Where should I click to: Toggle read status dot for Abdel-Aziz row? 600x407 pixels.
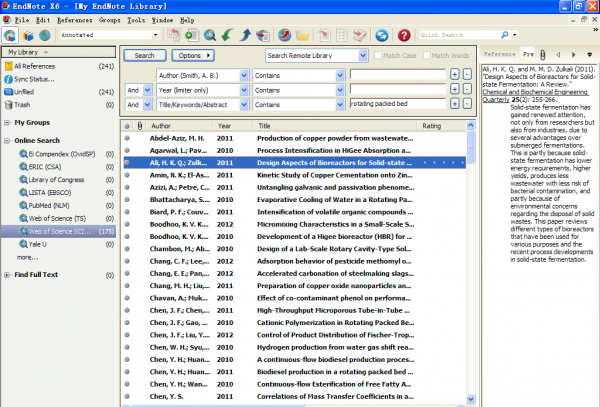point(127,138)
